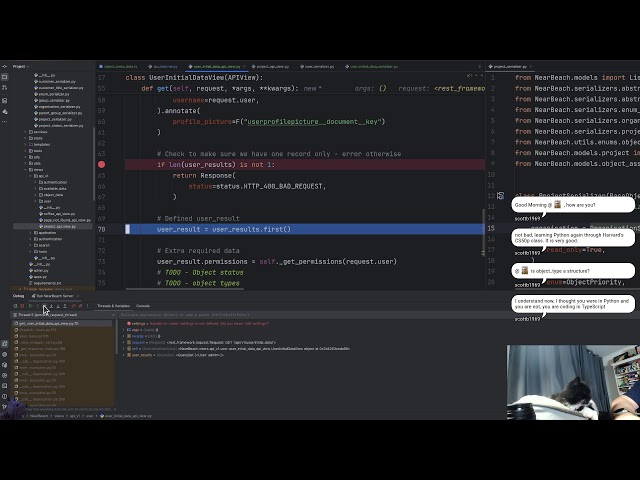Viewport: 640px width, 480px height.
Task: Open the Debug tool window stripe icon
Action: (x=4, y=344)
